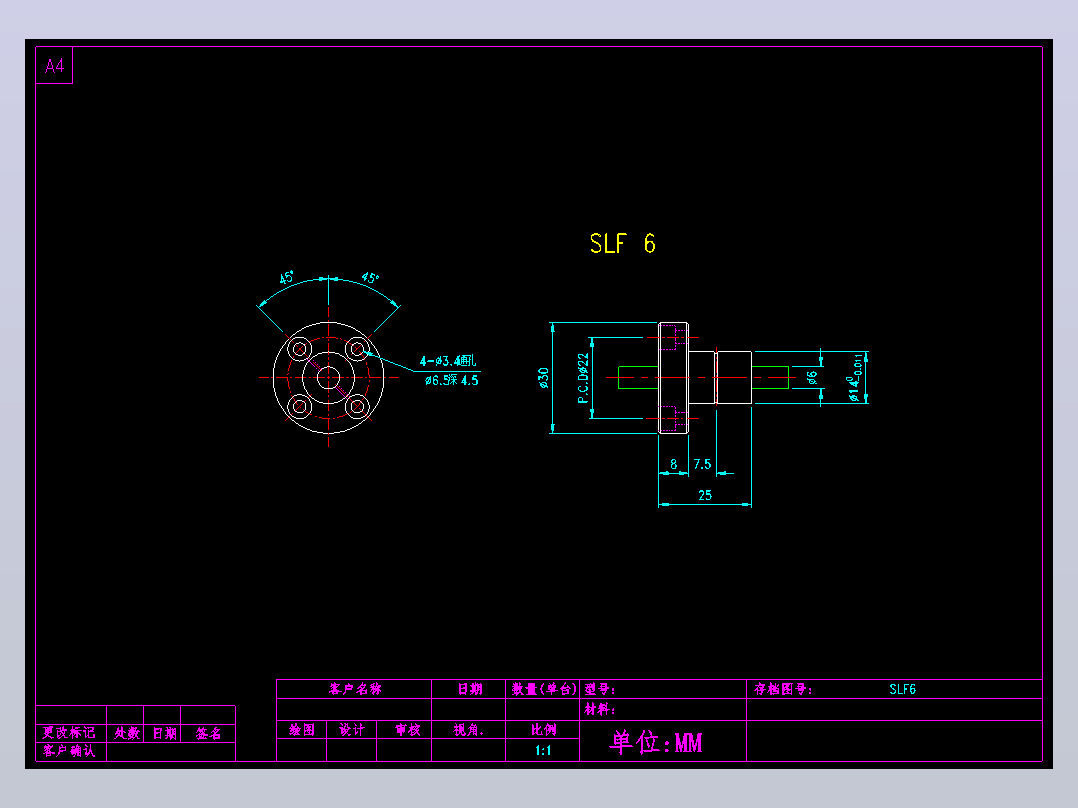Click the 视角. cell in title block
The height and width of the screenshot is (808, 1078).
coord(468,730)
